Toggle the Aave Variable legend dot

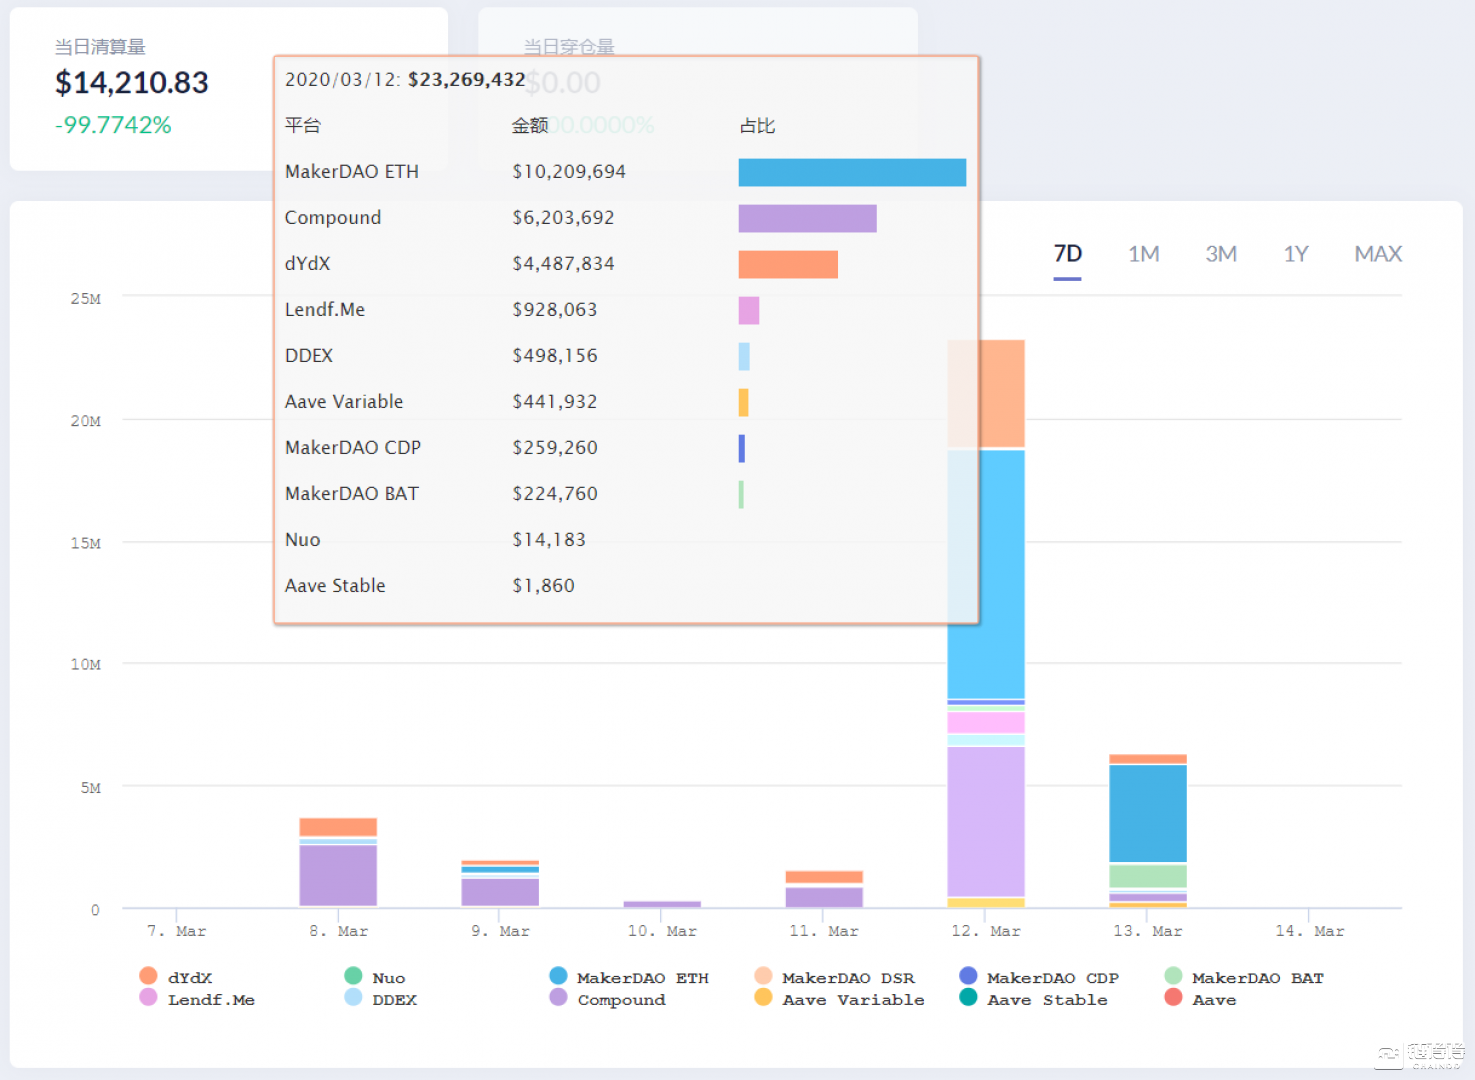(763, 998)
